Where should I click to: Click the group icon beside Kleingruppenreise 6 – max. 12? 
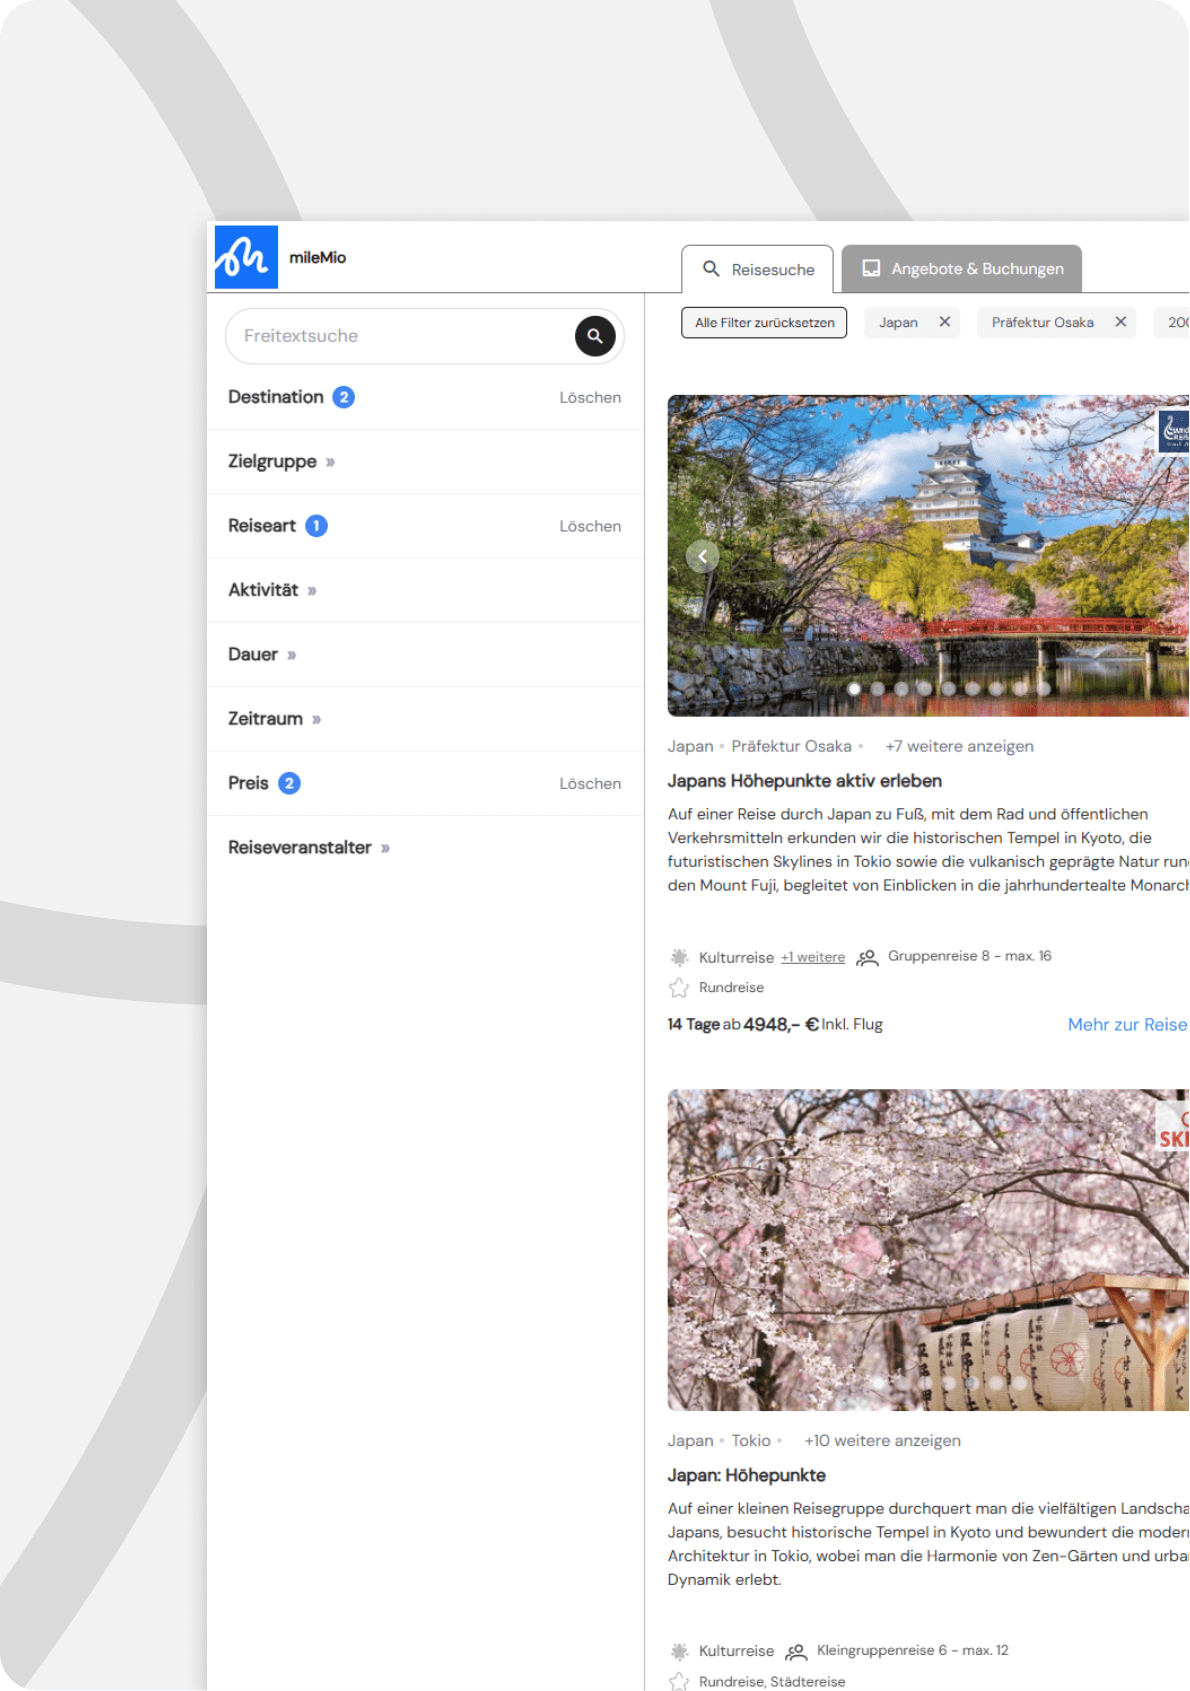(x=796, y=1651)
